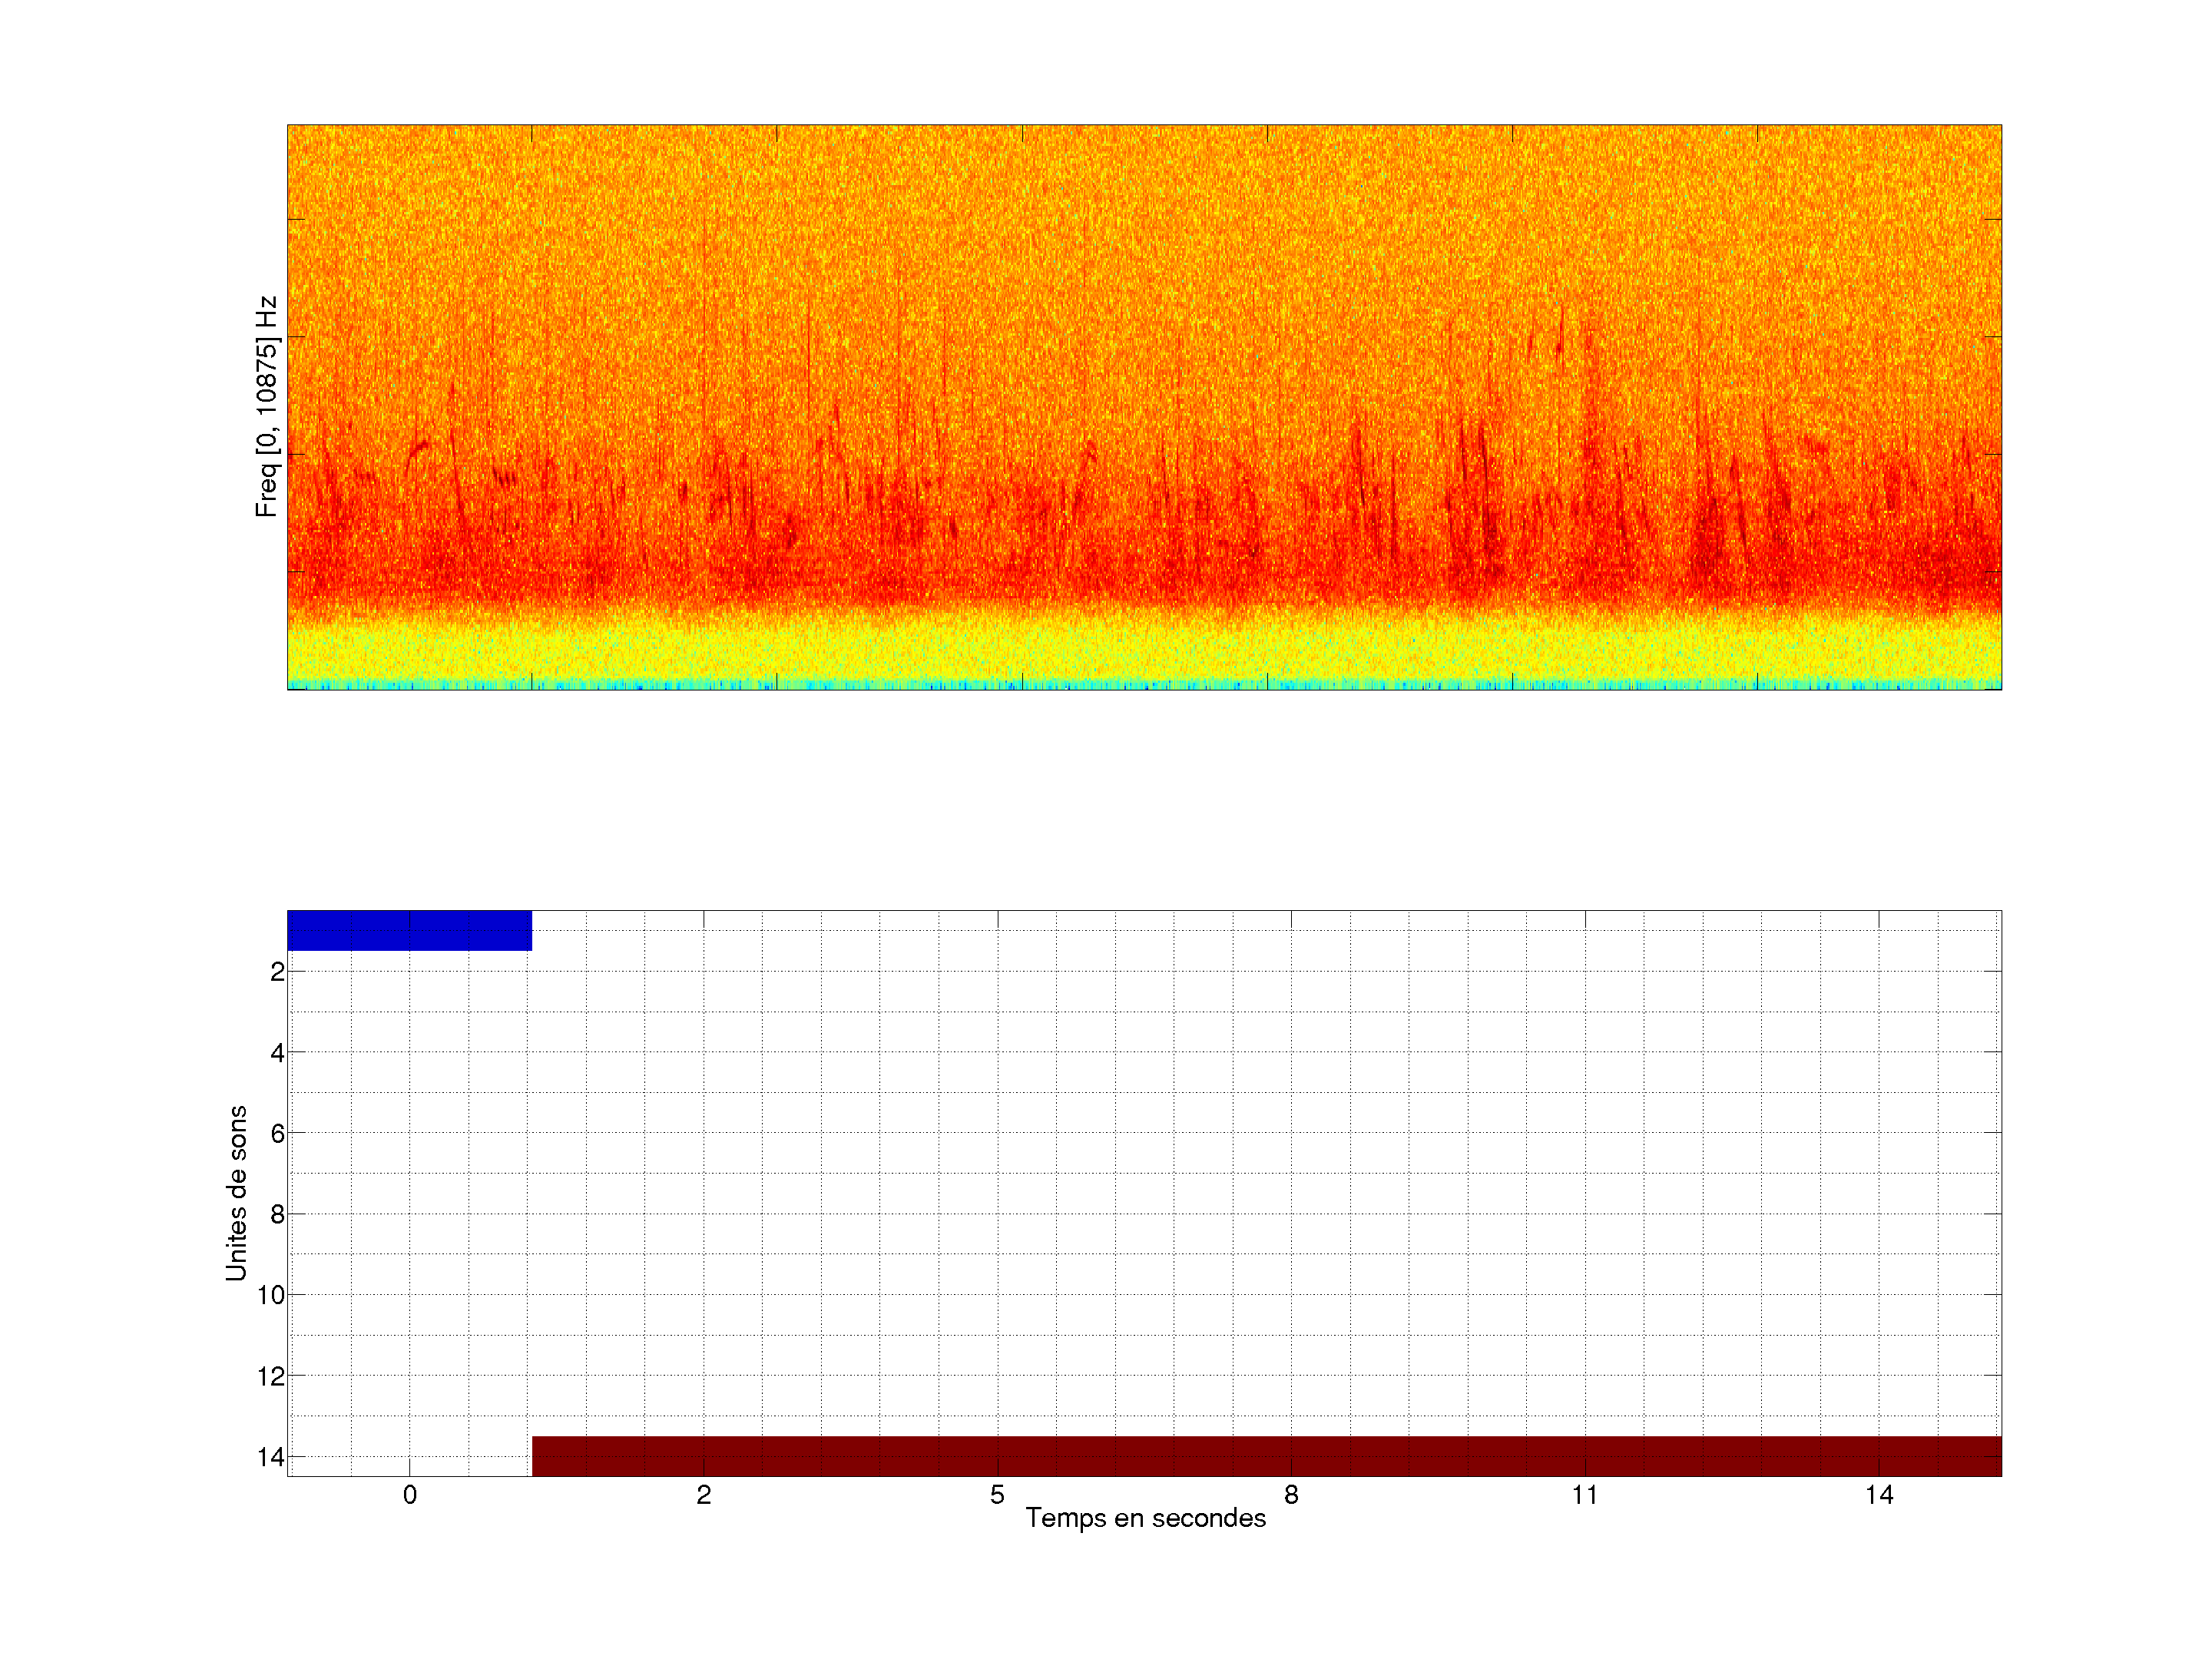
Task: Select the 'Temps en secondes' x-axis label
Action: [1145, 1518]
